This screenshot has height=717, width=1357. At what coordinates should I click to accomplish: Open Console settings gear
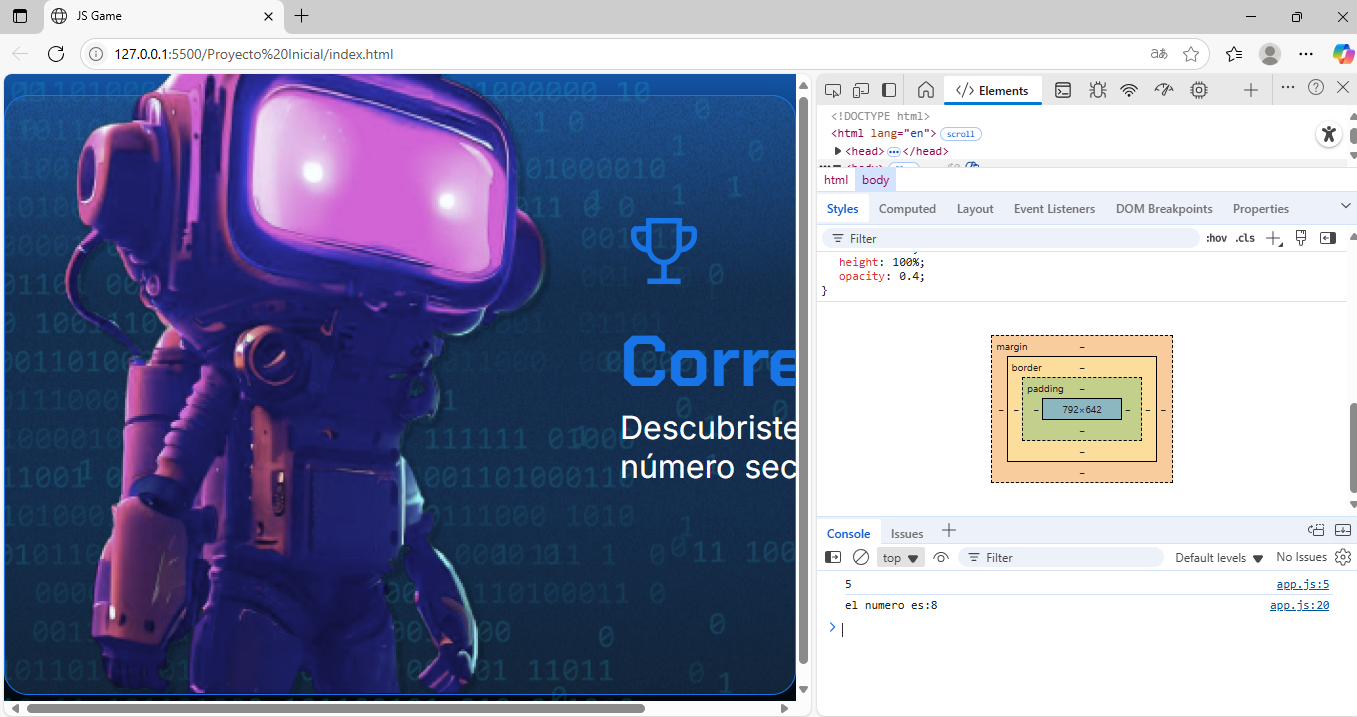pyautogui.click(x=1343, y=557)
